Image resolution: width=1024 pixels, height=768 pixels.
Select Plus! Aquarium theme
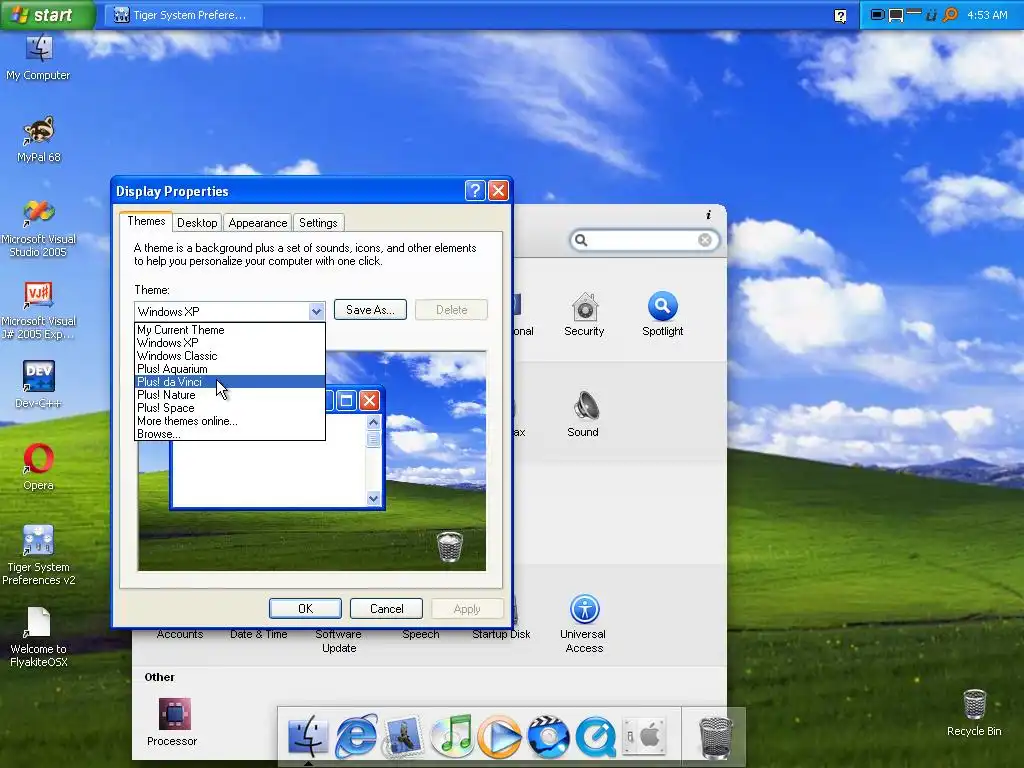pos(230,369)
